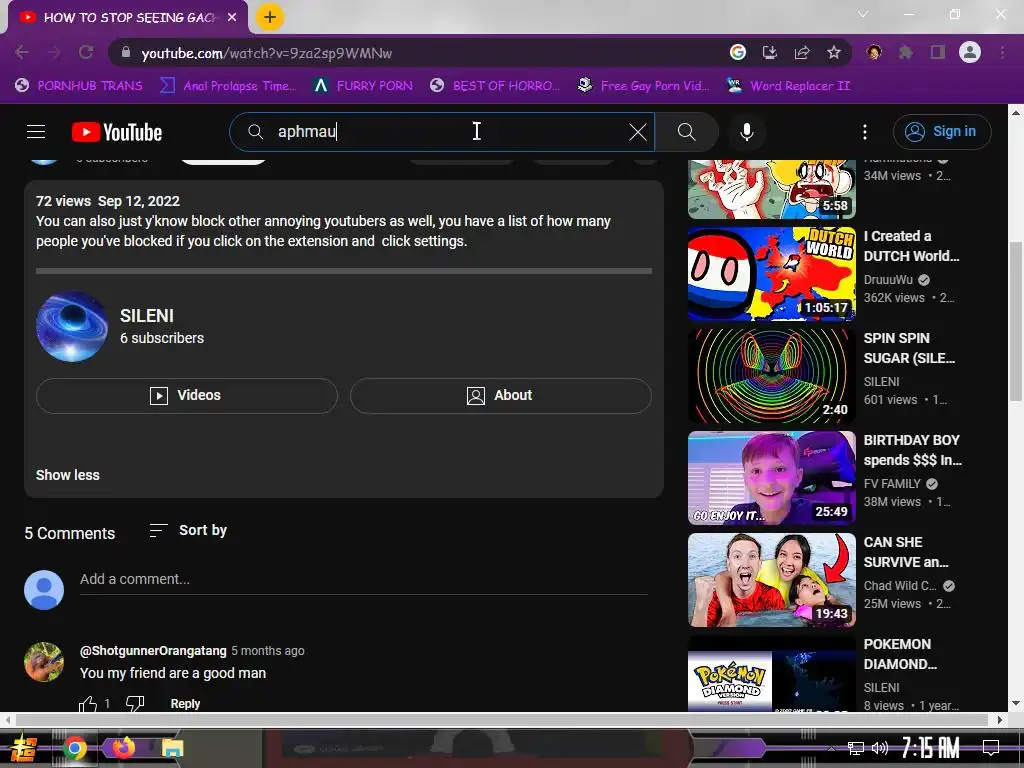Open the 5:58 cartoon video thumbnail
Image resolution: width=1024 pixels, height=768 pixels.
(x=771, y=189)
